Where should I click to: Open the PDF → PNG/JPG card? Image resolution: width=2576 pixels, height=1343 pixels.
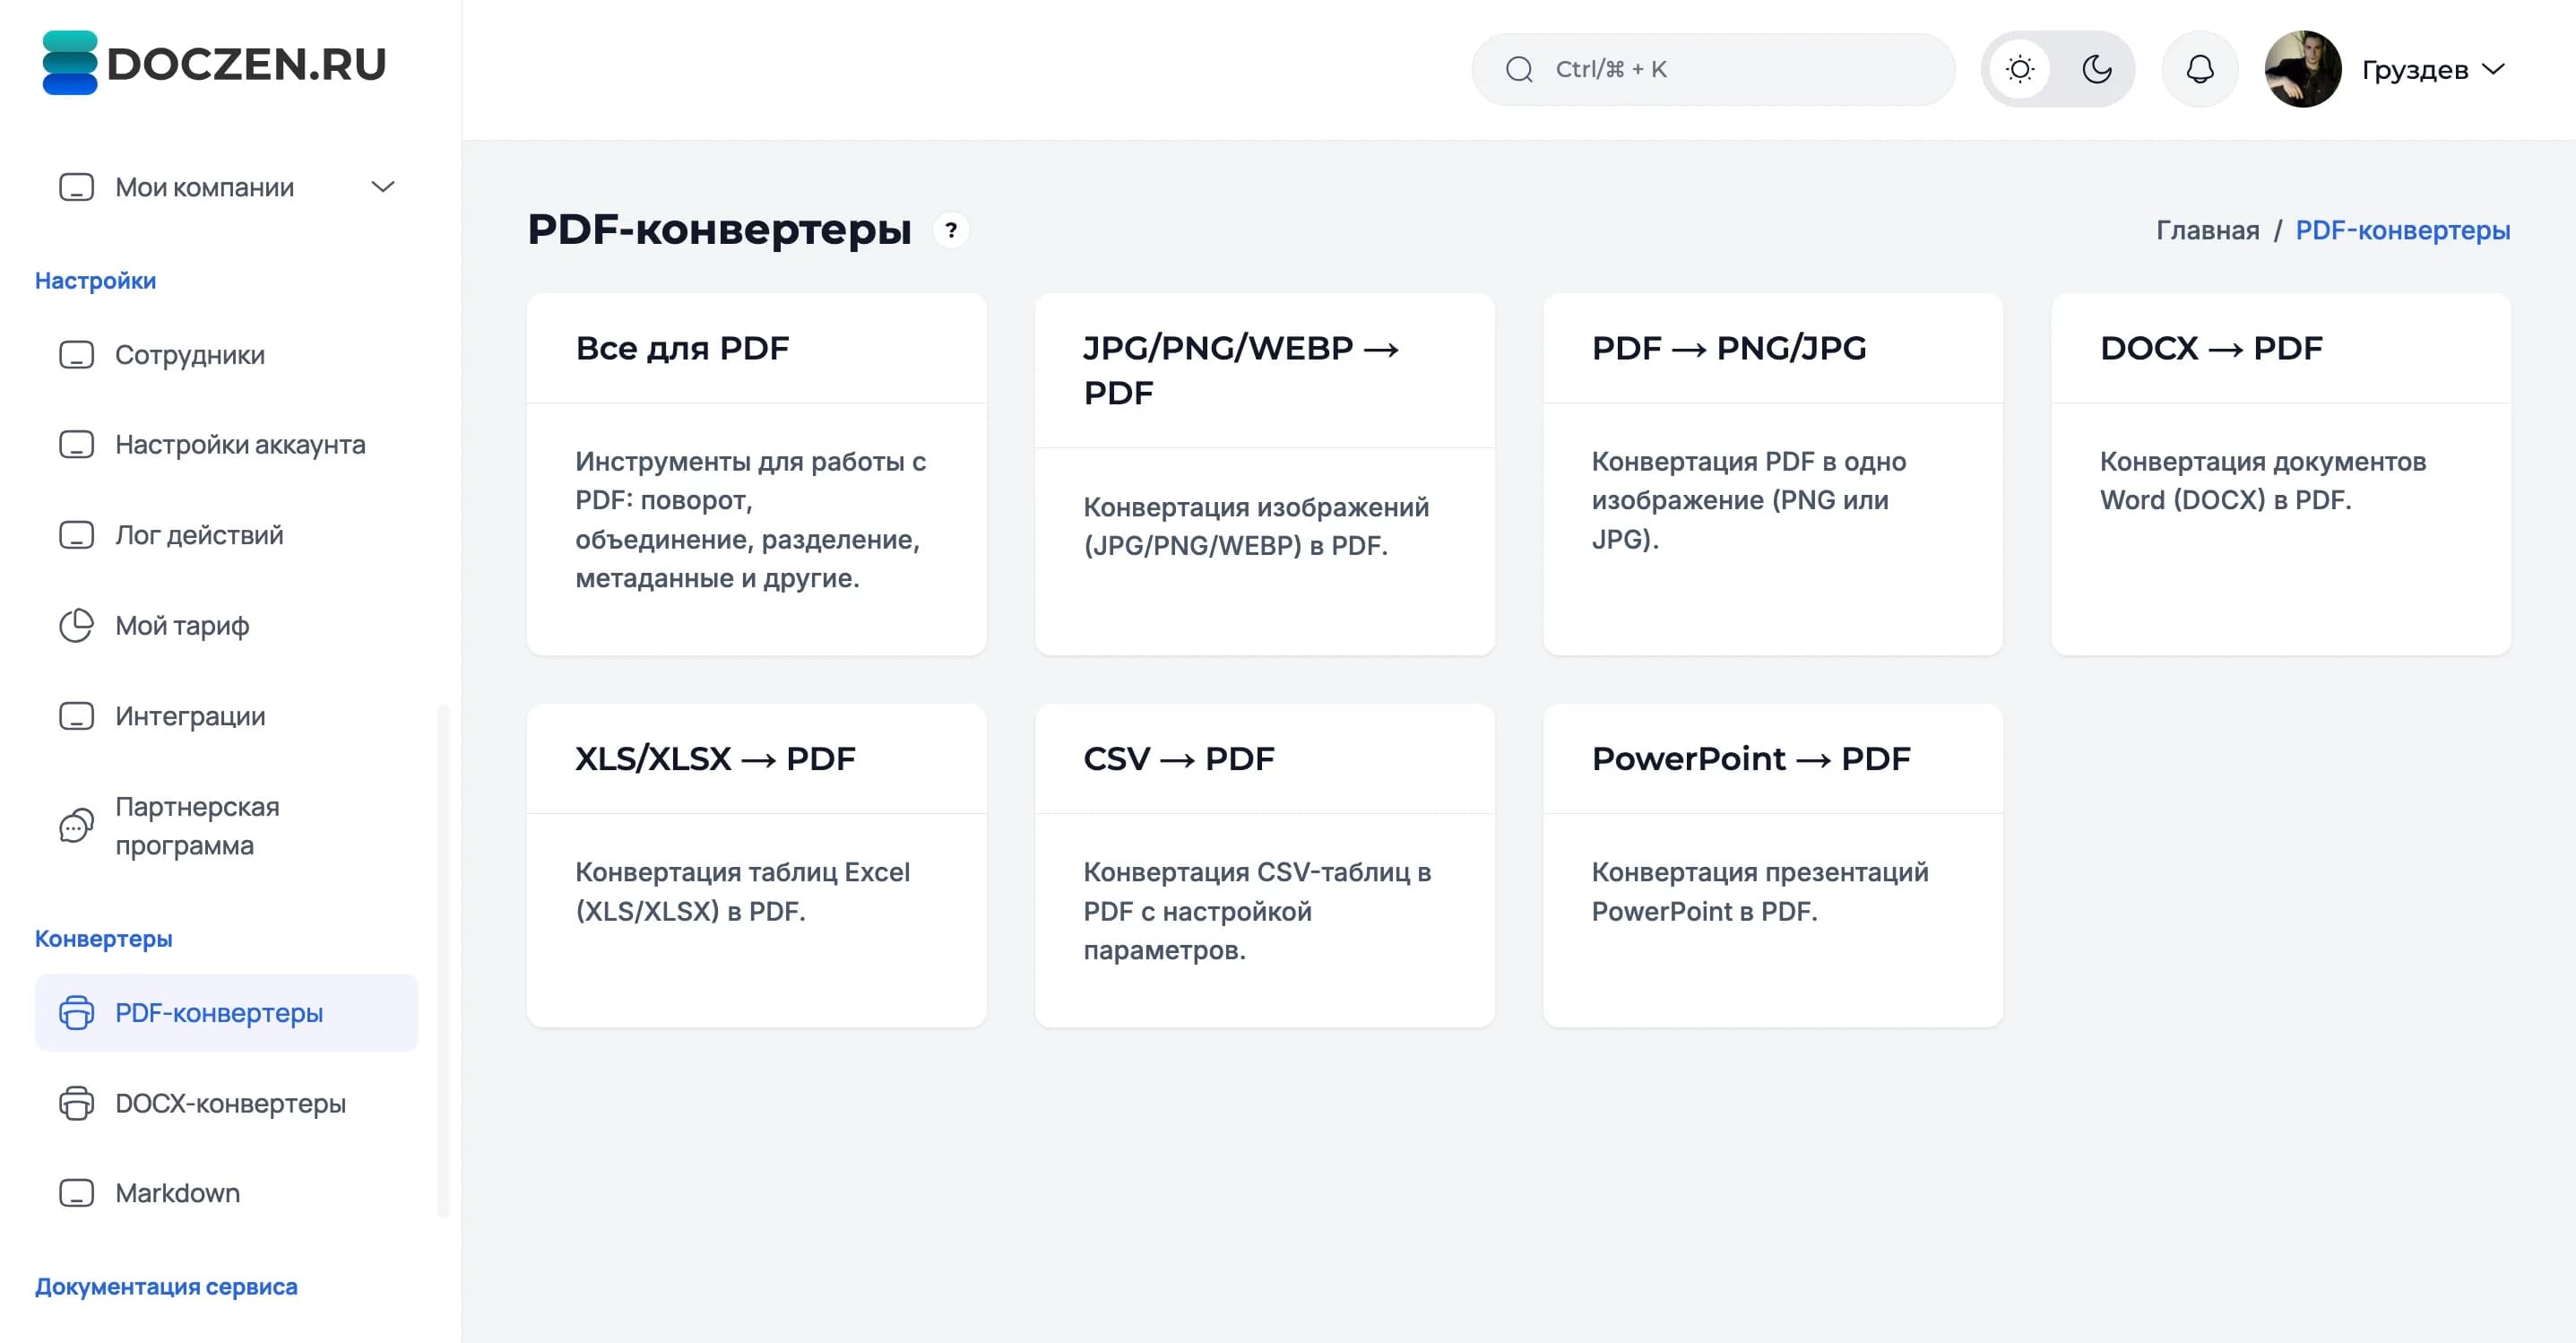1772,474
